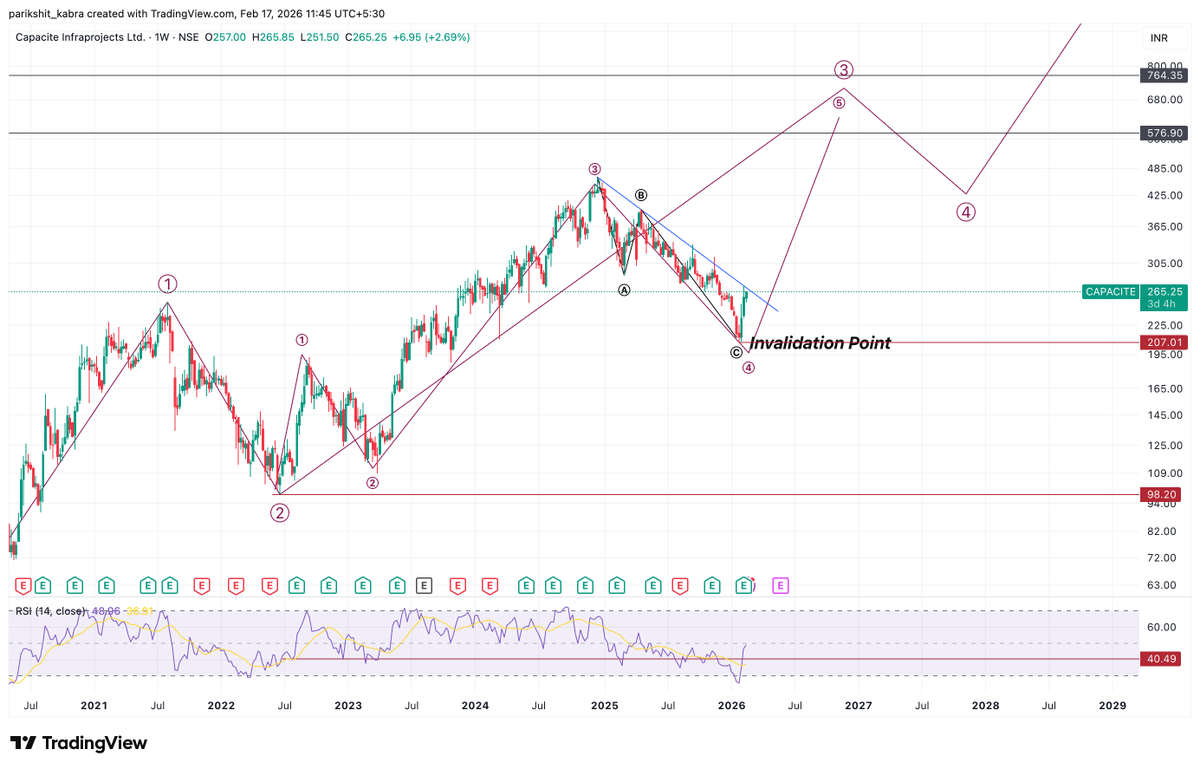Select the green earnings marker under January 2025
The height and width of the screenshot is (769, 1200).
[x=617, y=585]
